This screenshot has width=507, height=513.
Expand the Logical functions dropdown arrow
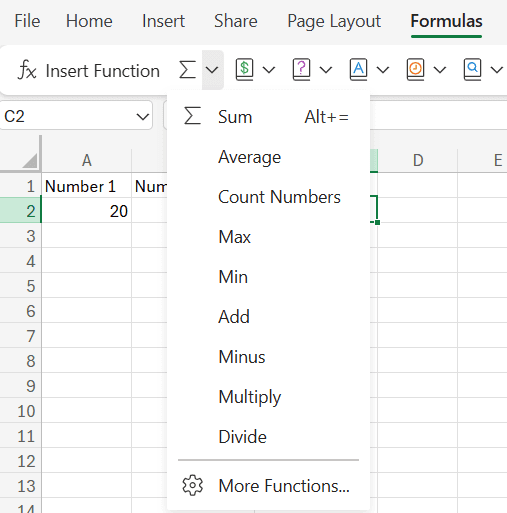tap(326, 70)
